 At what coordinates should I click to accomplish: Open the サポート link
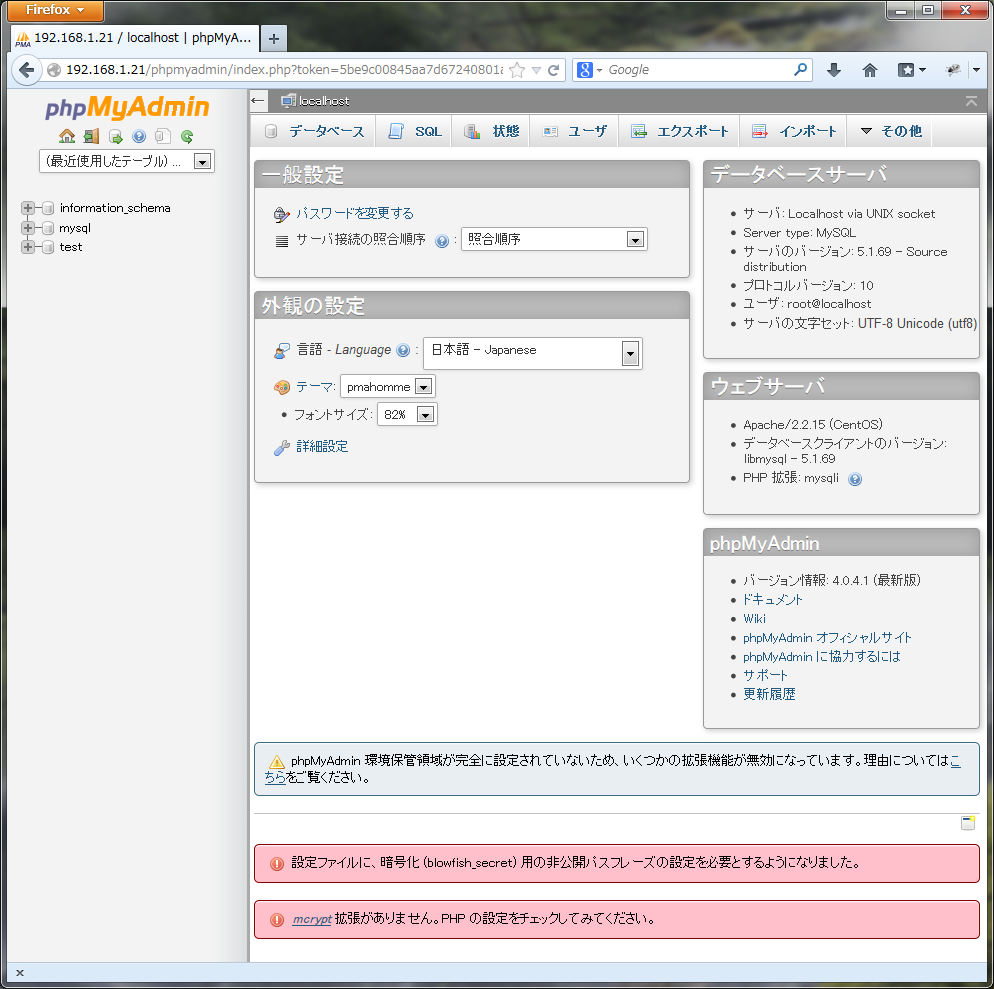(x=765, y=676)
